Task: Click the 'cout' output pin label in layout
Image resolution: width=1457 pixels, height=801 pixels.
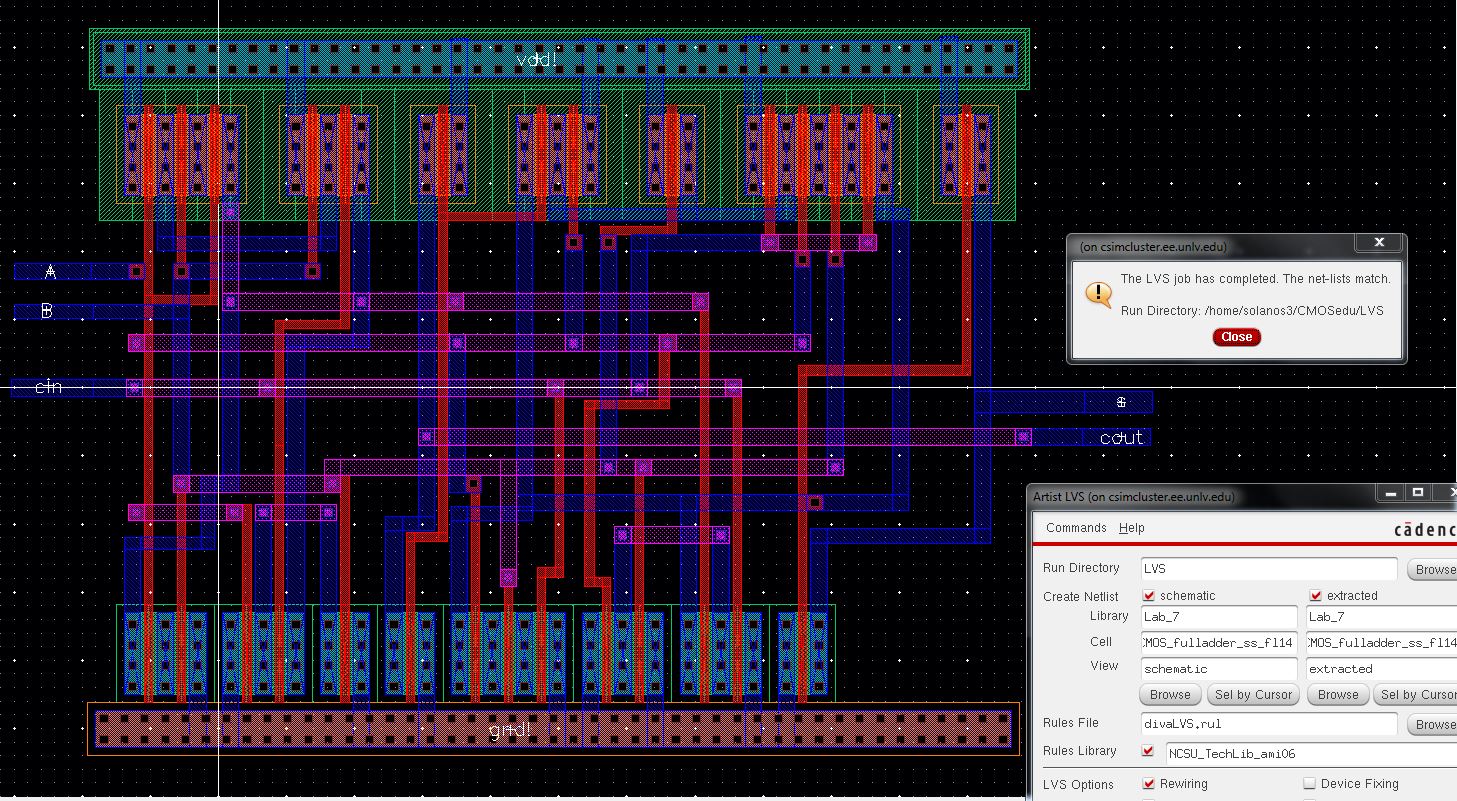Action: coord(1121,438)
